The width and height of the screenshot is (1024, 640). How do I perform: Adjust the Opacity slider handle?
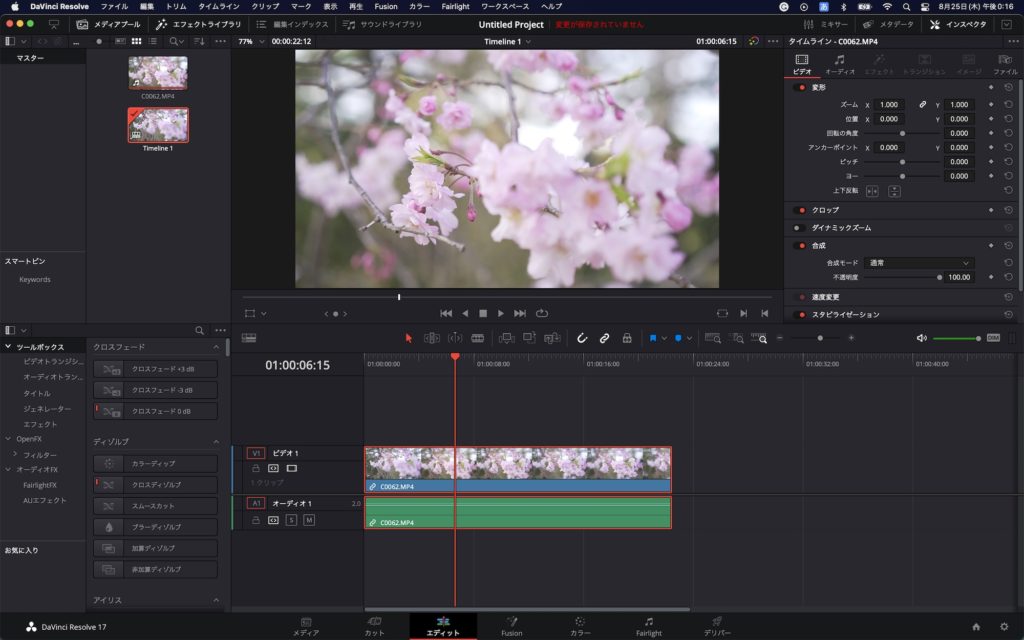[x=939, y=277]
